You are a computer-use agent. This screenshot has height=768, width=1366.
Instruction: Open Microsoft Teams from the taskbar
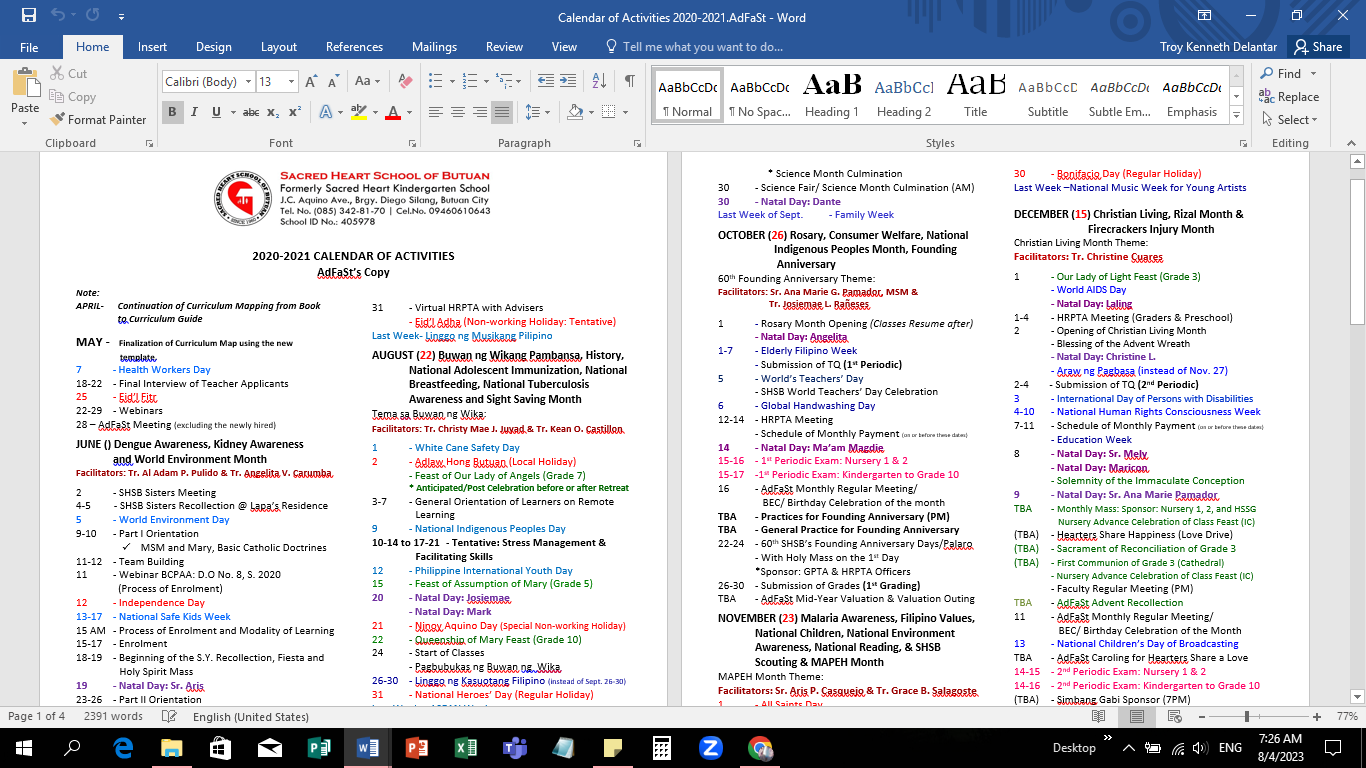[514, 748]
